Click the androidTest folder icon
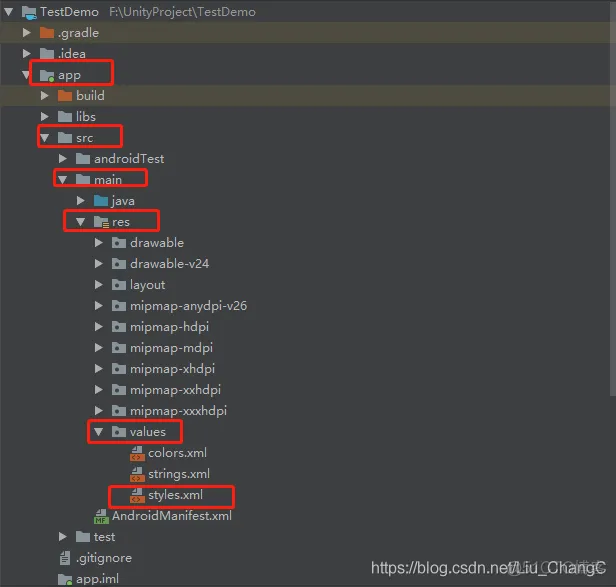Image resolution: width=616 pixels, height=587 pixels. click(83, 158)
